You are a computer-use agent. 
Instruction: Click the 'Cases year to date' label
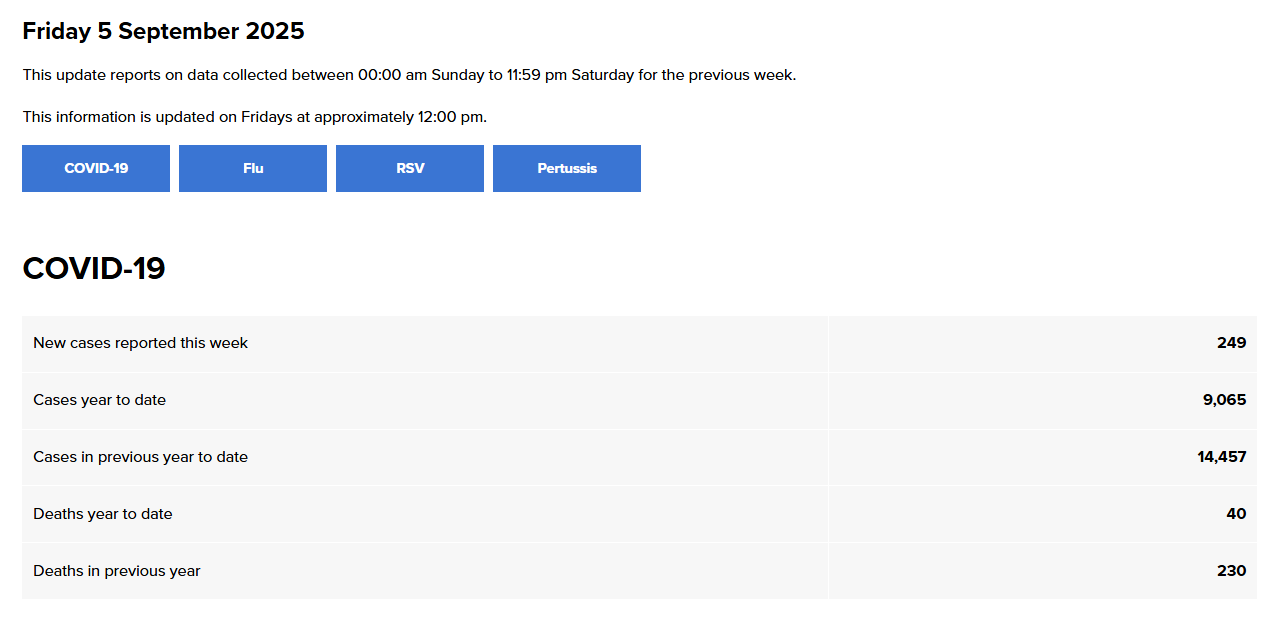point(99,400)
